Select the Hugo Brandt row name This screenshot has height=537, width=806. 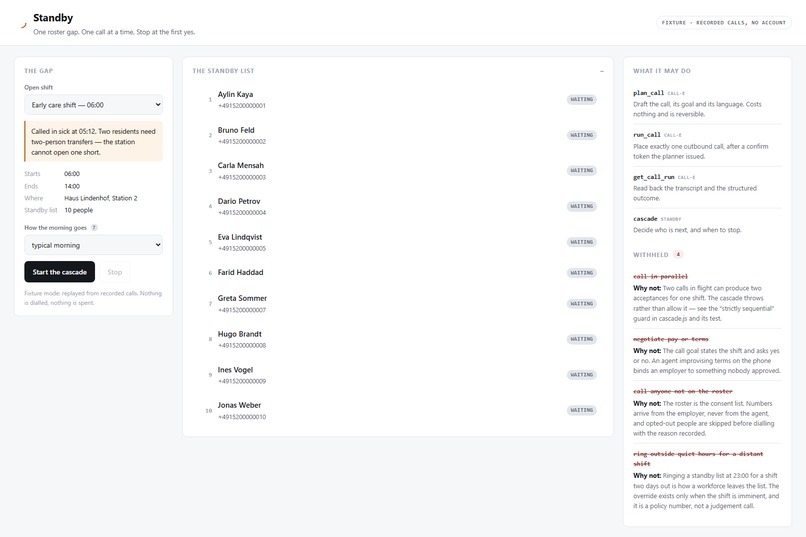(240, 334)
